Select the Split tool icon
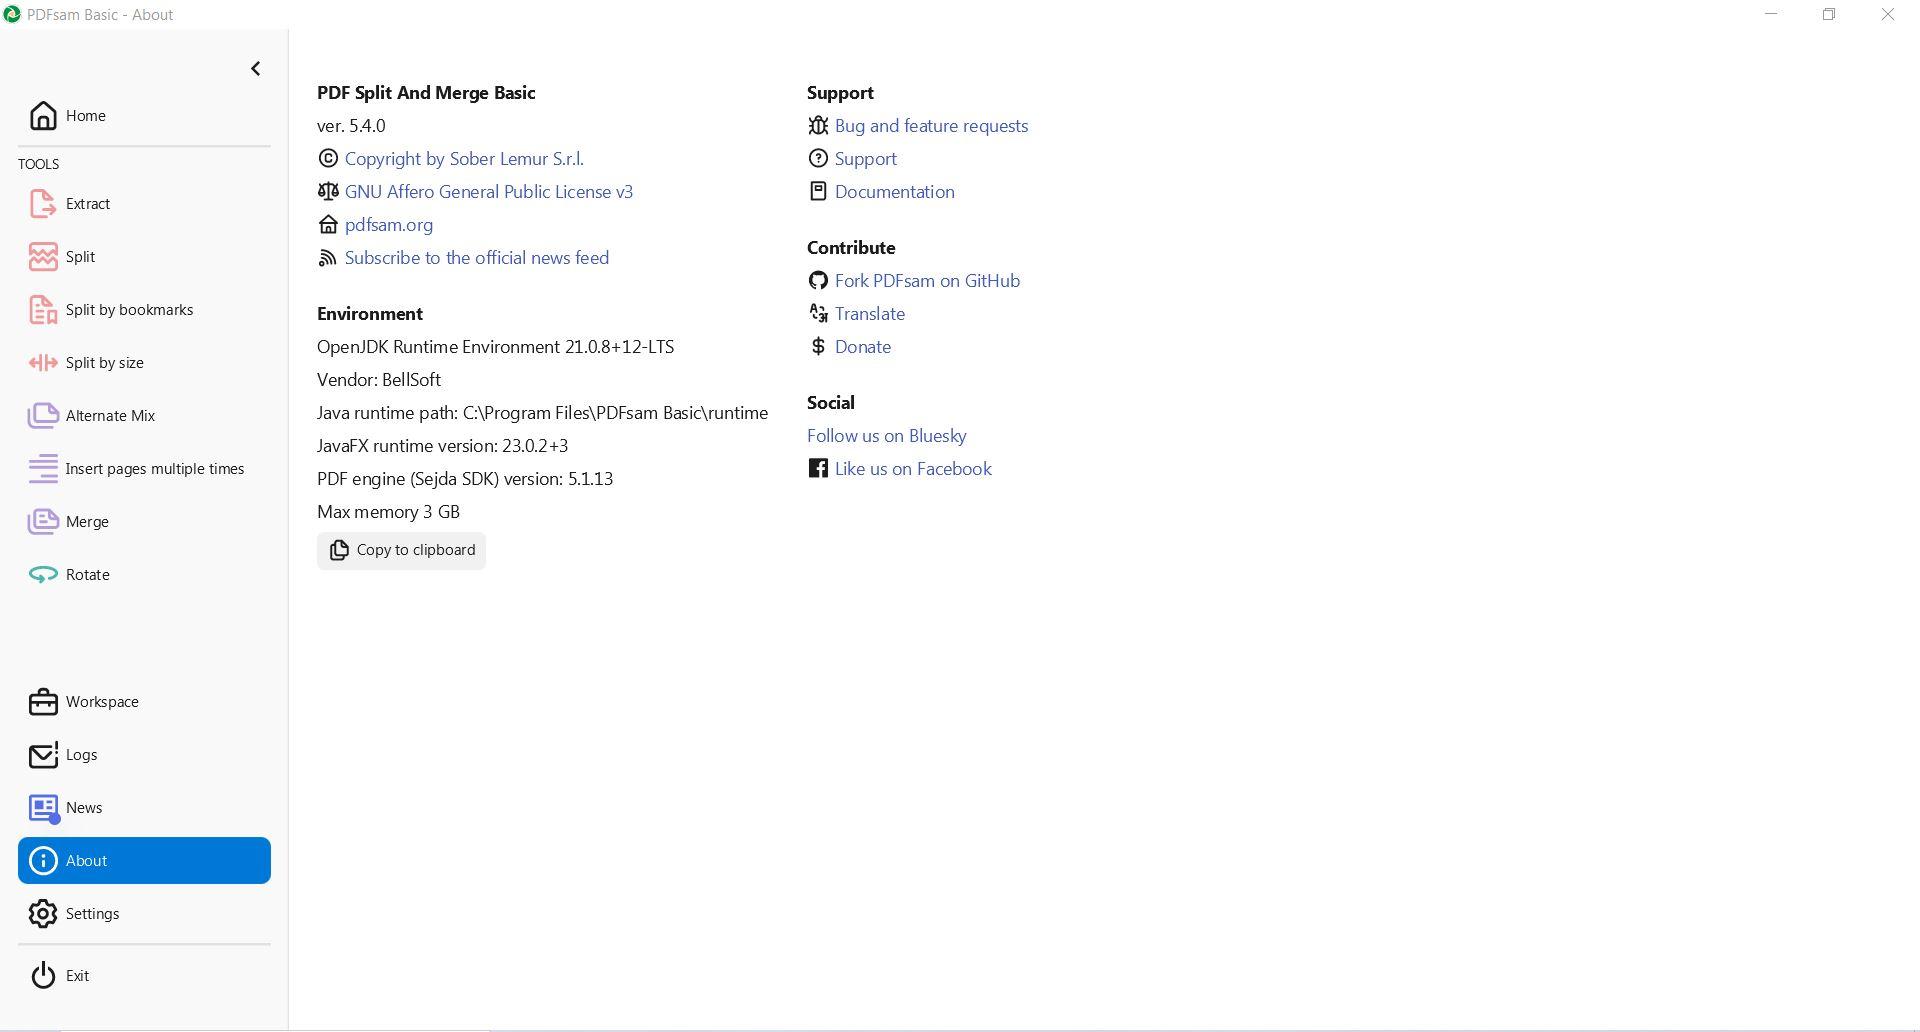Viewport: 1920px width, 1032px height. pos(43,257)
